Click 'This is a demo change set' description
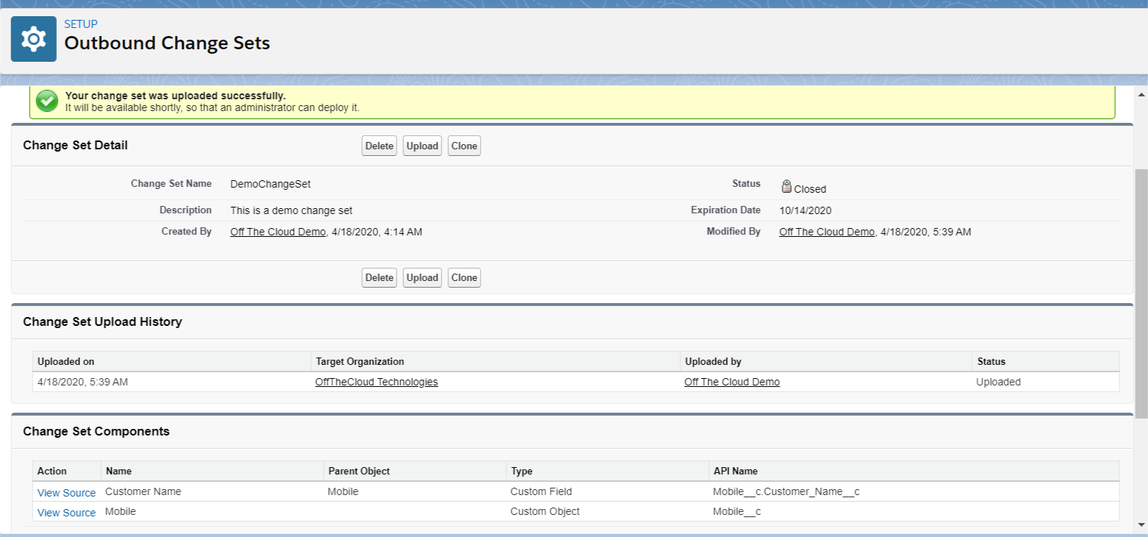Viewport: 1148px width, 537px height. [x=291, y=210]
